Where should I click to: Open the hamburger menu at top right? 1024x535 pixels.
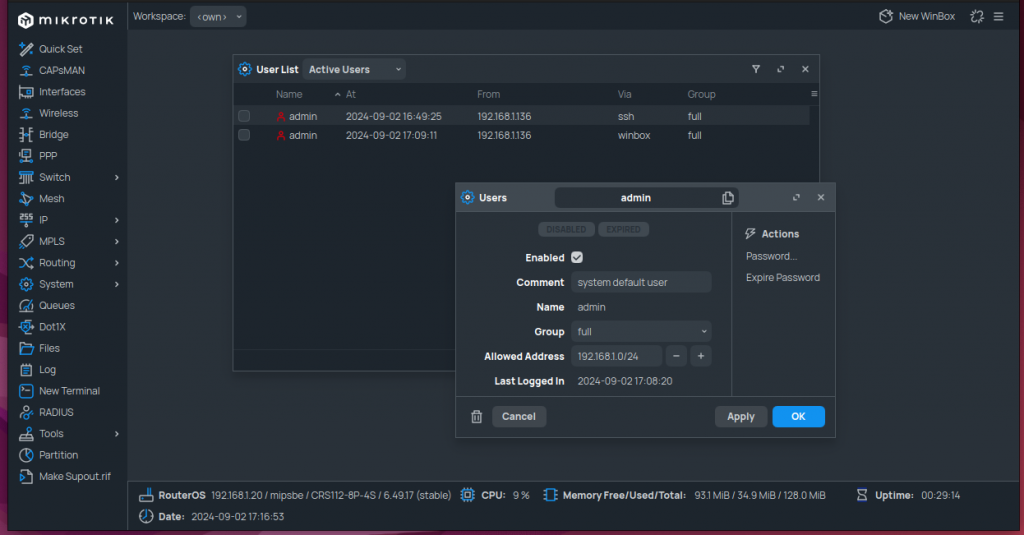pyautogui.click(x=999, y=16)
